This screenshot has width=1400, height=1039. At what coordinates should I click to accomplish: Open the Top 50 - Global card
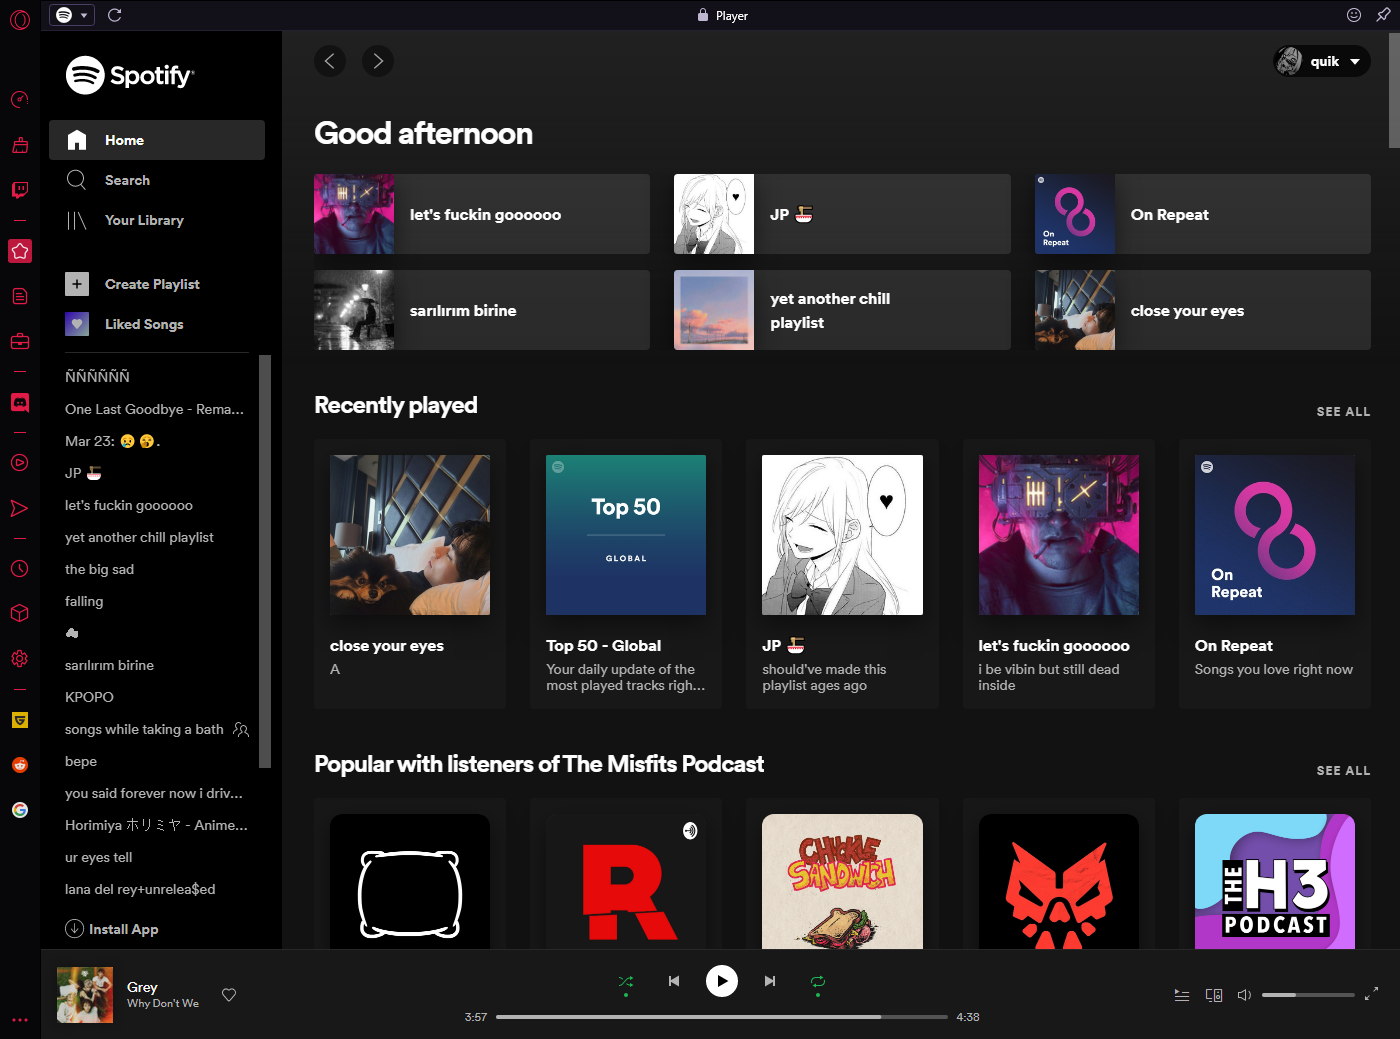[626, 574]
